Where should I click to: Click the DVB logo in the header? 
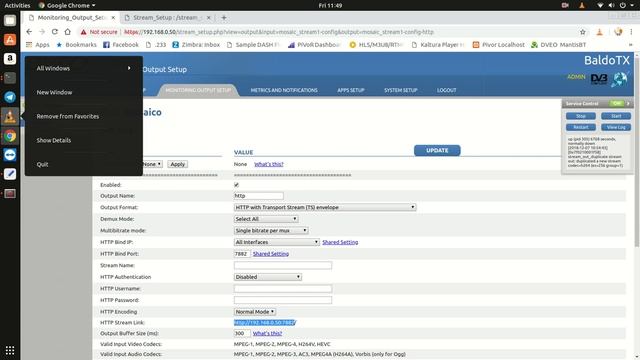[599, 79]
